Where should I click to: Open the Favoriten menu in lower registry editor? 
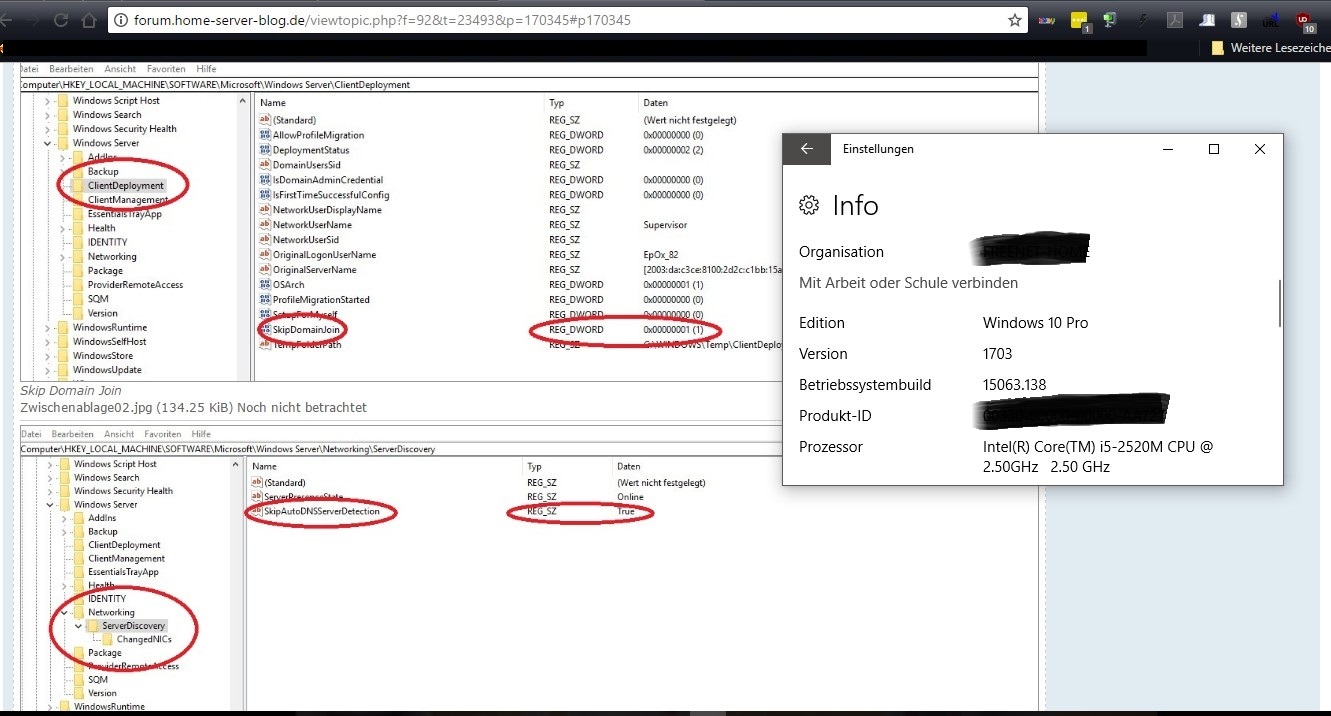pyautogui.click(x=161, y=434)
